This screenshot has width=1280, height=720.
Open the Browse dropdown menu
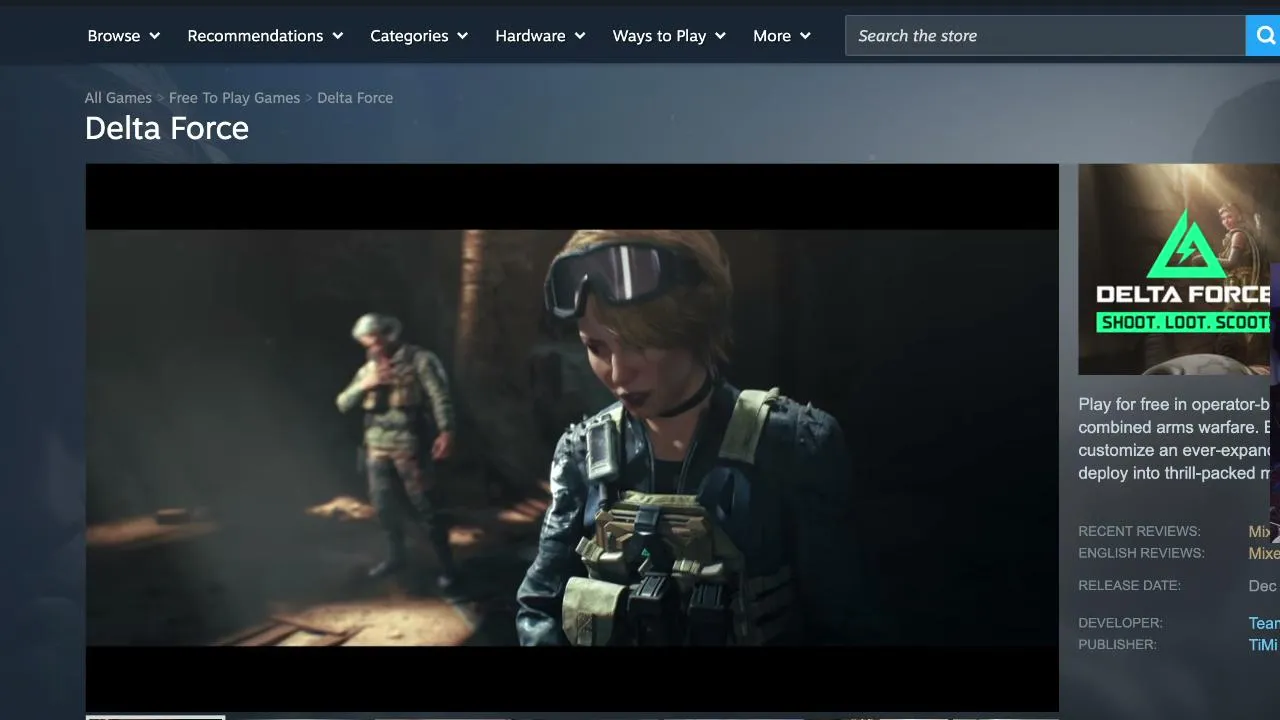pyautogui.click(x=124, y=36)
